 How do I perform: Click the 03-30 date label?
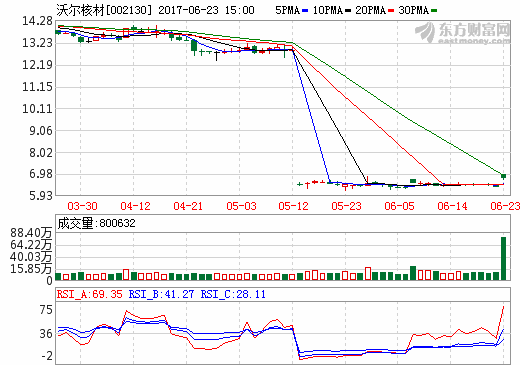(x=82, y=206)
